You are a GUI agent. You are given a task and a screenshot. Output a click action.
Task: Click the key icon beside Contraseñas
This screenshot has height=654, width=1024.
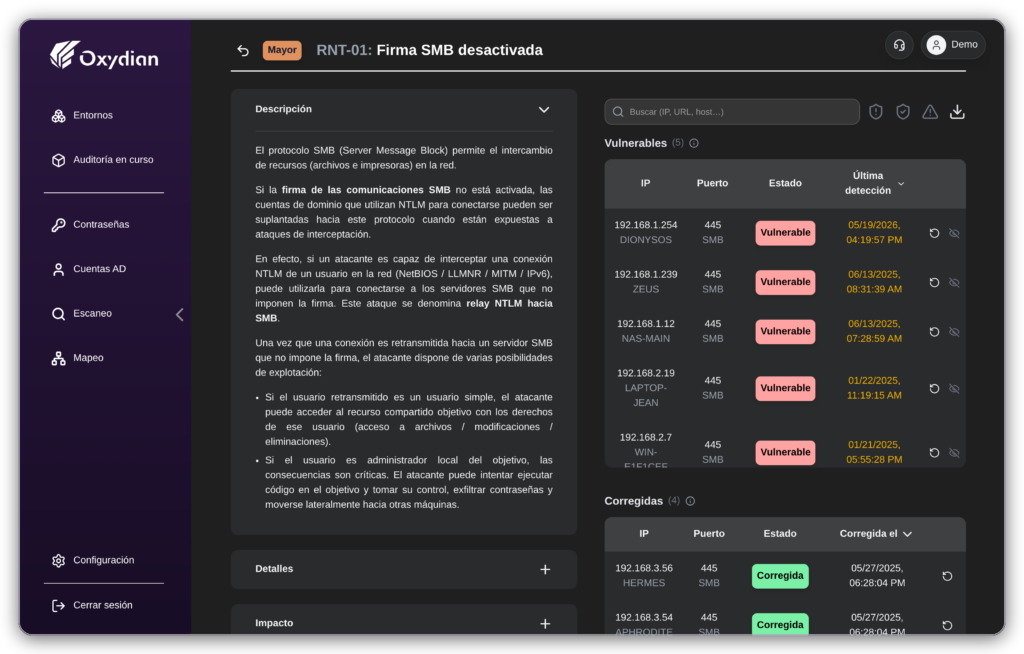(58, 225)
